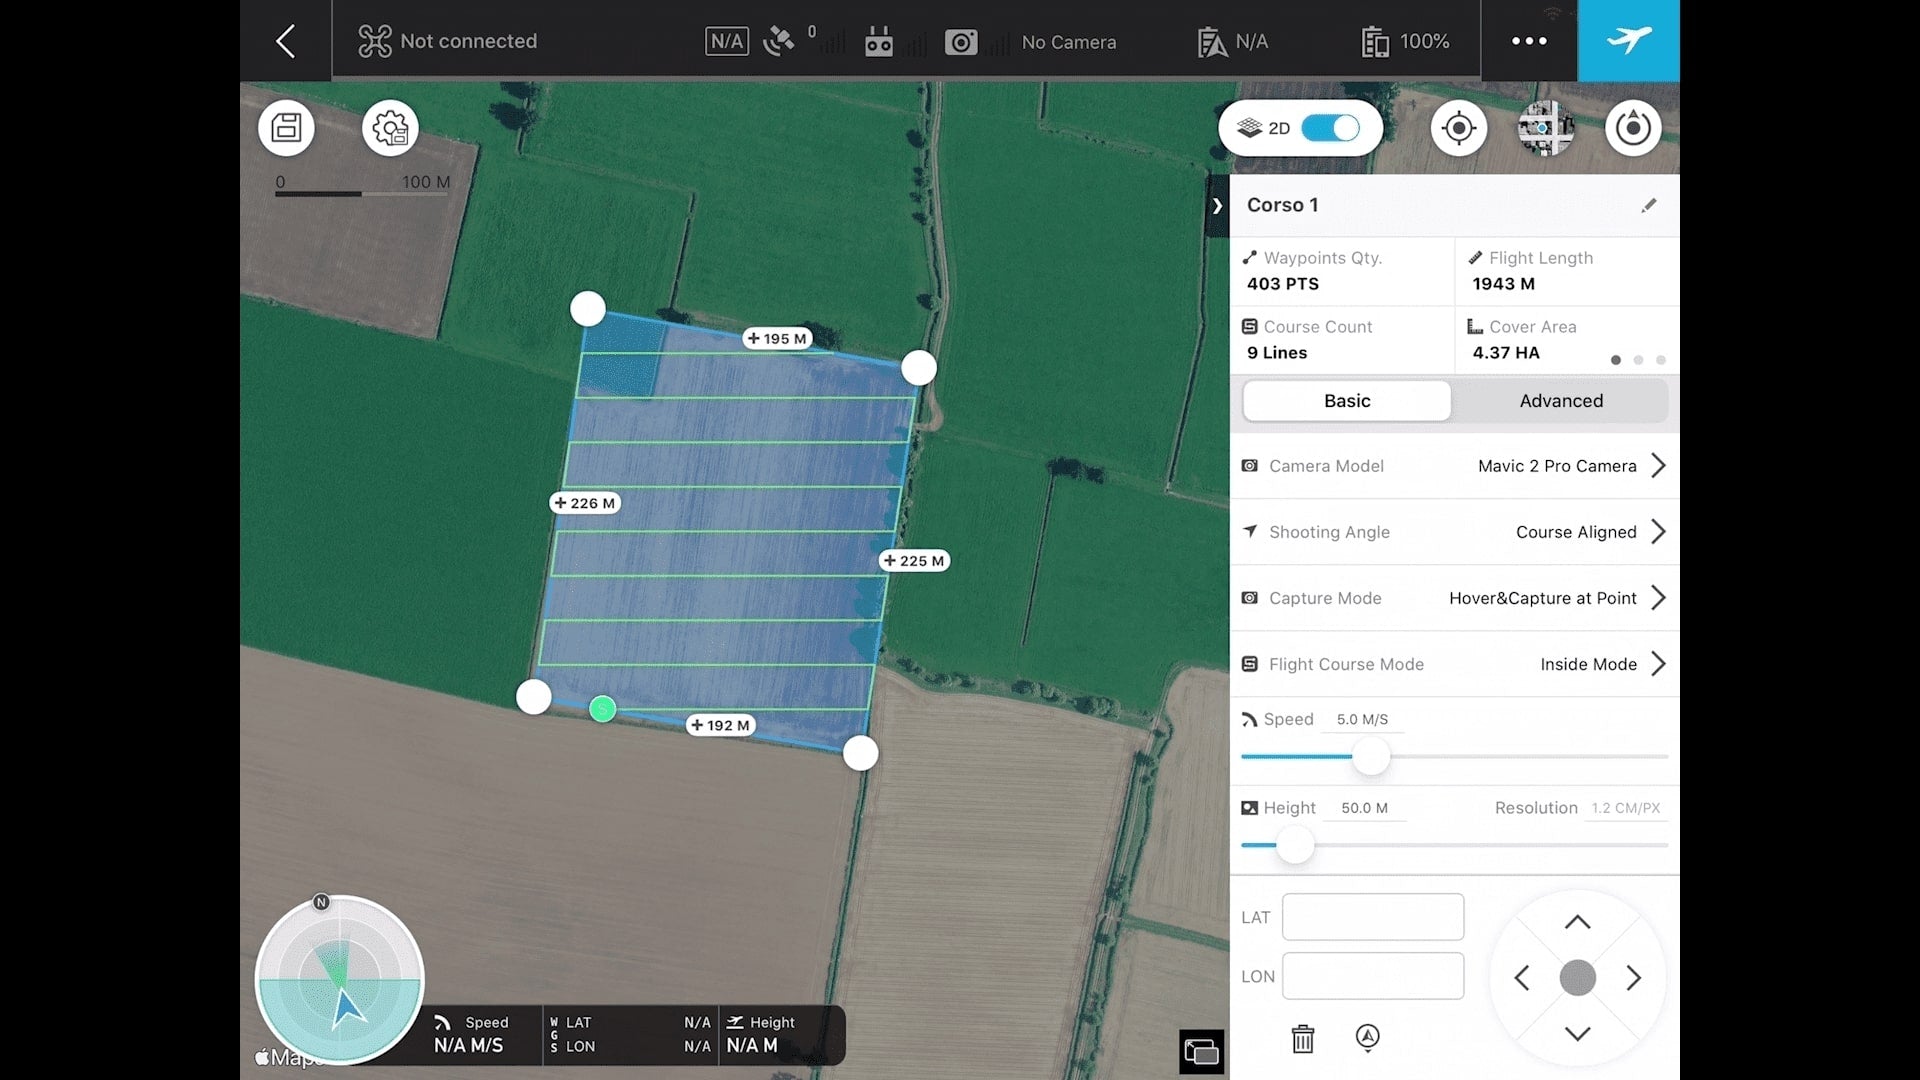Switch to the Advanced tab
The height and width of the screenshot is (1080, 1920).
click(1561, 401)
